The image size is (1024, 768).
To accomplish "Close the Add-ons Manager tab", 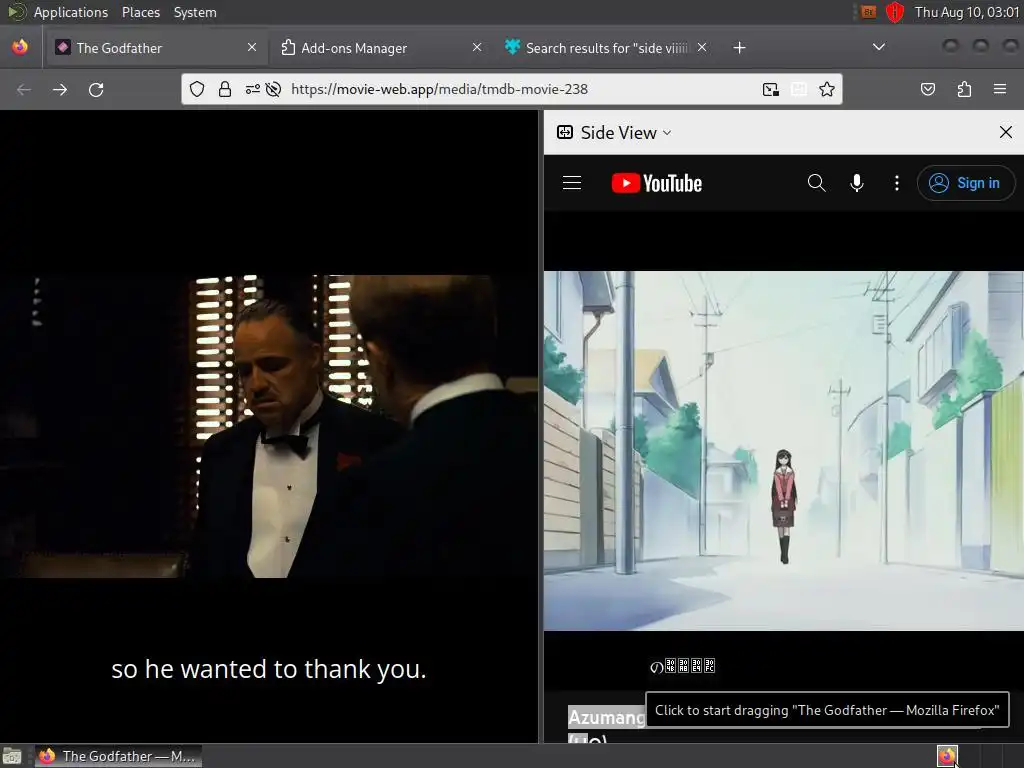I will pos(477,47).
